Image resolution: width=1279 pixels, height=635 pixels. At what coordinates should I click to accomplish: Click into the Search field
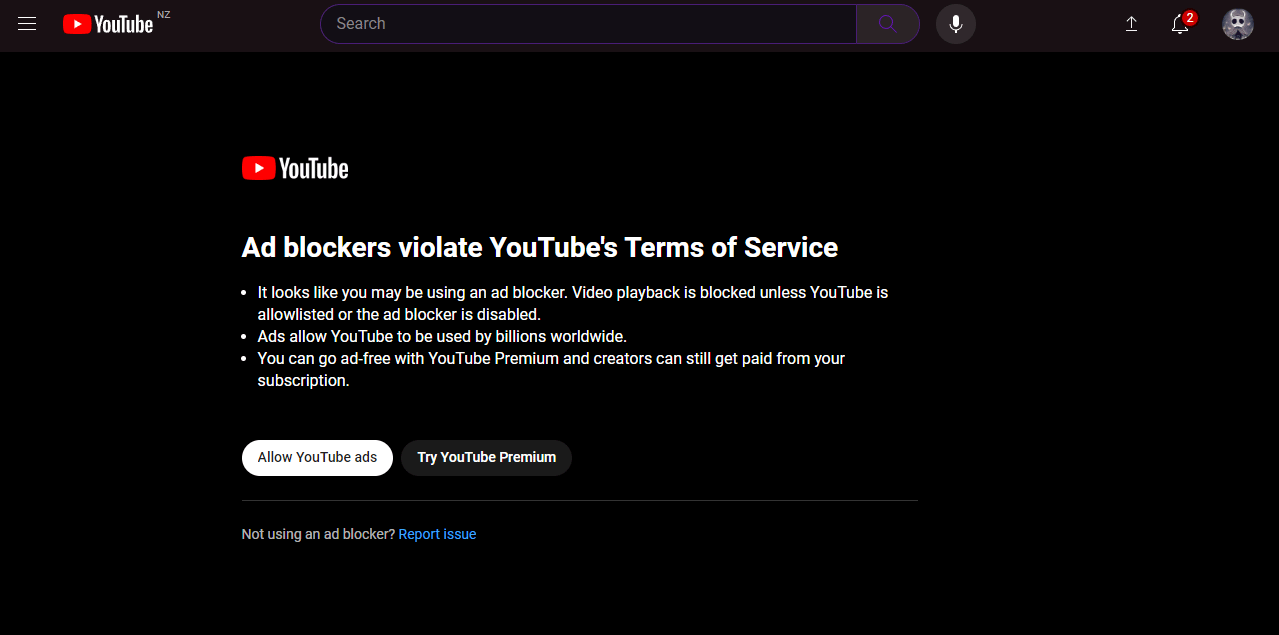(588, 24)
